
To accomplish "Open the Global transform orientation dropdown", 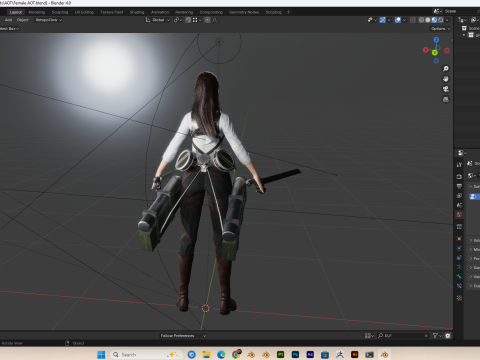I will [158, 20].
